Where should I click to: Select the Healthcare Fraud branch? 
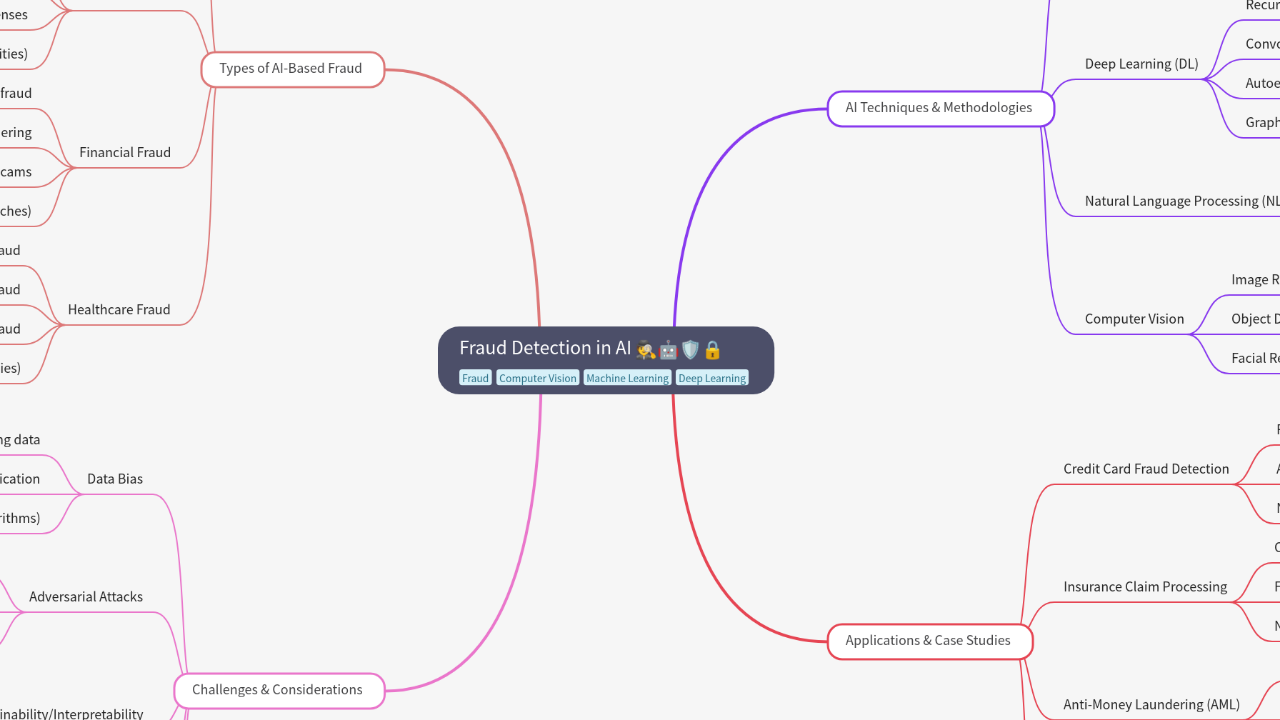pyautogui.click(x=119, y=310)
